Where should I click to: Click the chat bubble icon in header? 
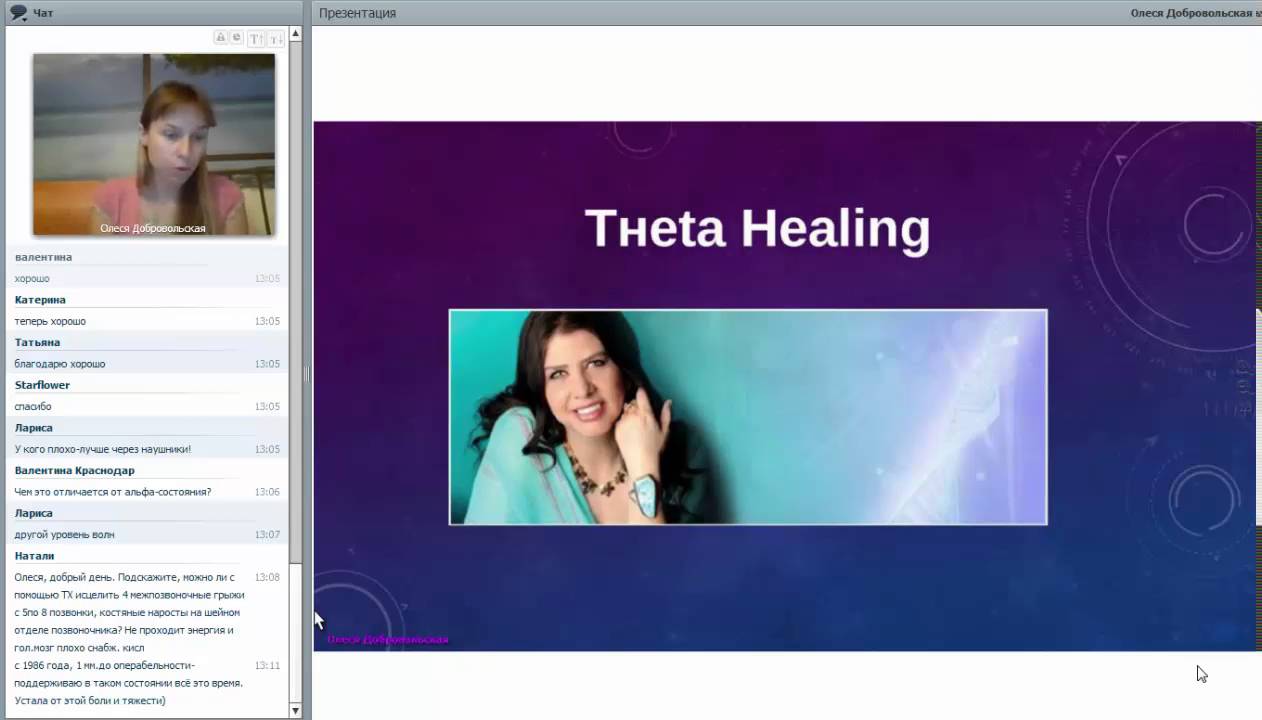(x=18, y=12)
